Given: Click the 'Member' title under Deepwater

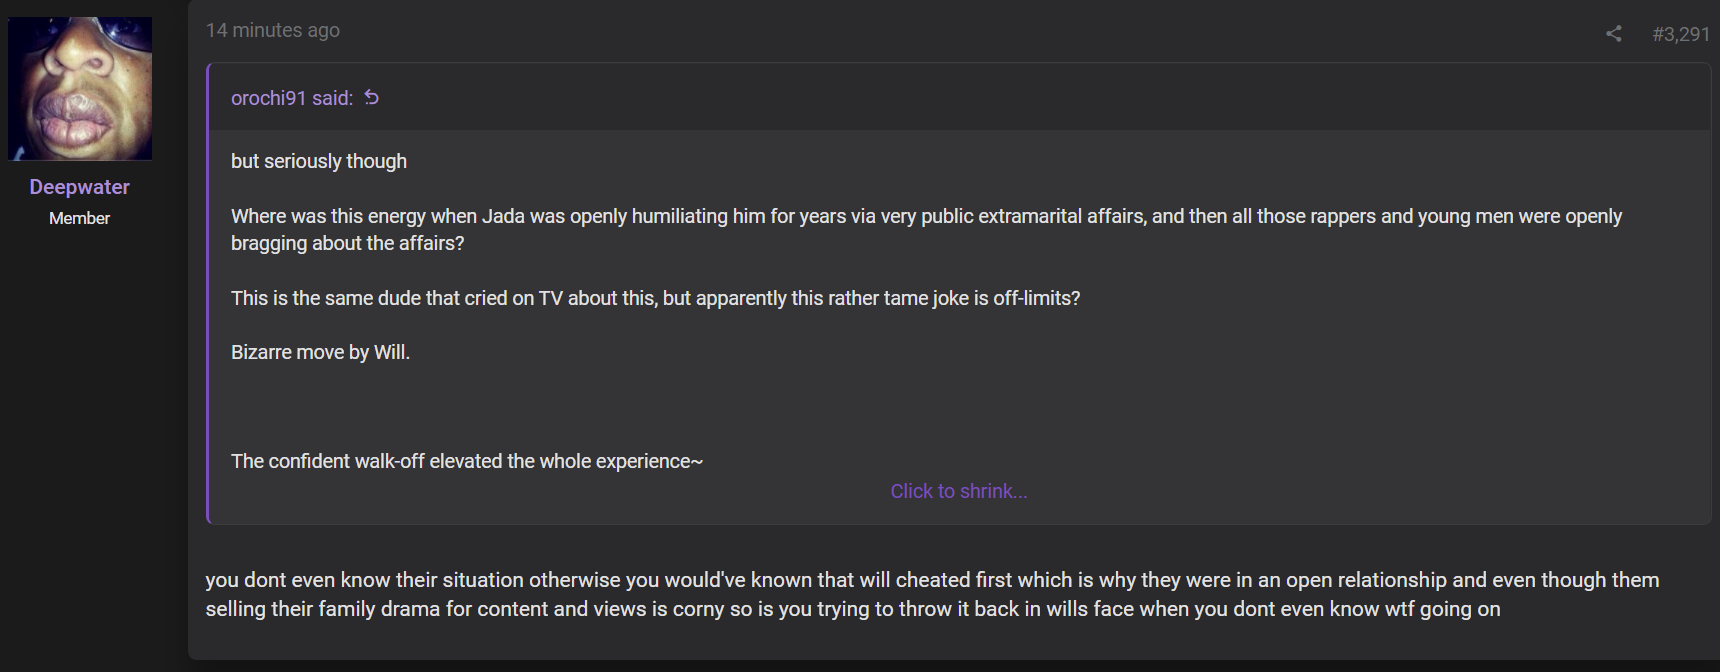Looking at the screenshot, I should tap(80, 218).
